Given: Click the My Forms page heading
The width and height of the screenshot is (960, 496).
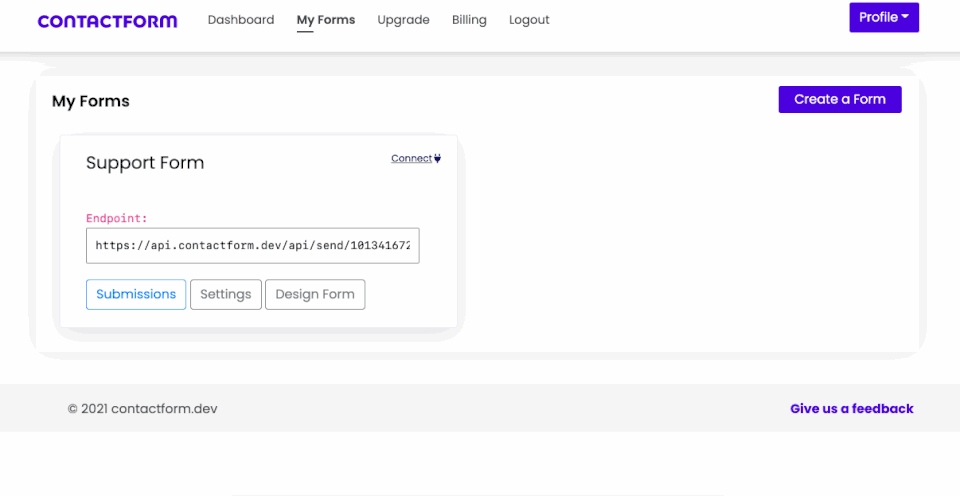Looking at the screenshot, I should [91, 101].
